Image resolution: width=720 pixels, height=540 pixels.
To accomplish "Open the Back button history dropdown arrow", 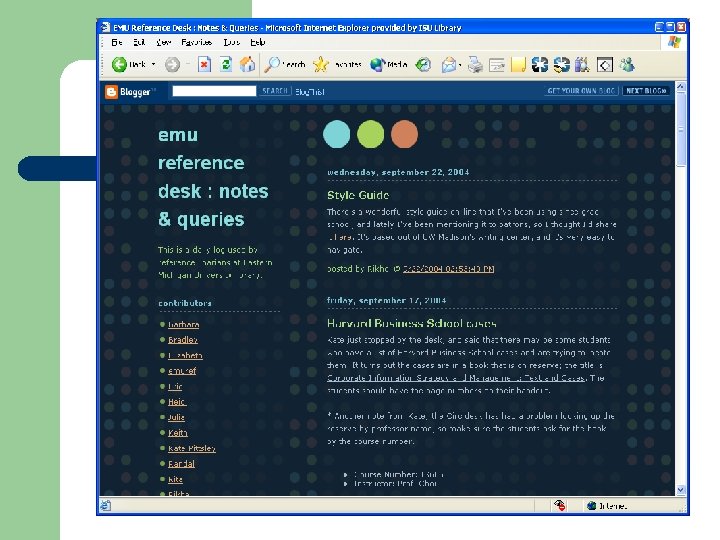I will pyautogui.click(x=153, y=64).
